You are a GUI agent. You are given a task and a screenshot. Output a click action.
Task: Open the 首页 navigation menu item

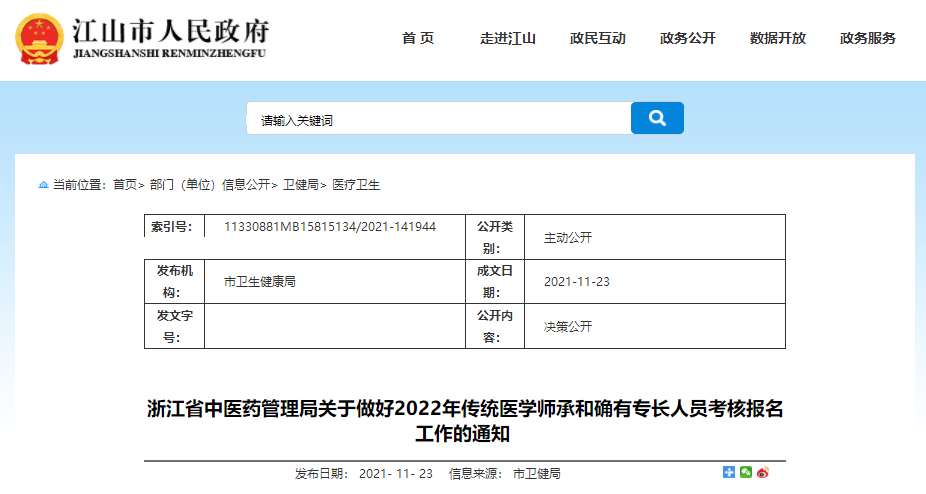pyautogui.click(x=418, y=39)
